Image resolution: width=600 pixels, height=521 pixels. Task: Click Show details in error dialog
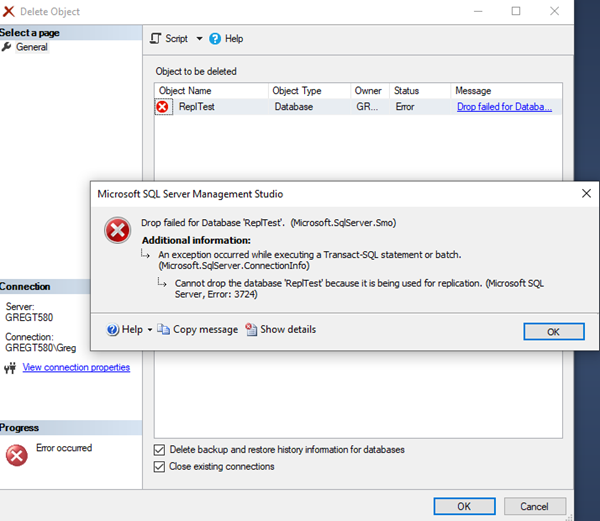(281, 329)
